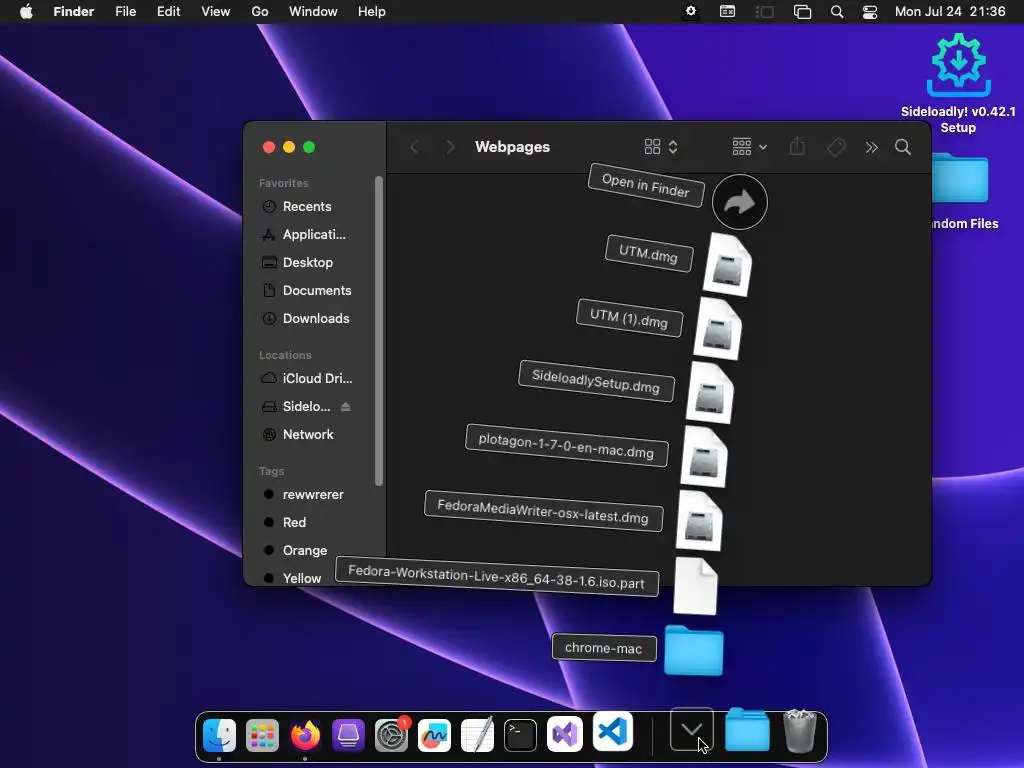
Task: Open the group-by dropdown in Finder toolbar
Action: point(749,147)
